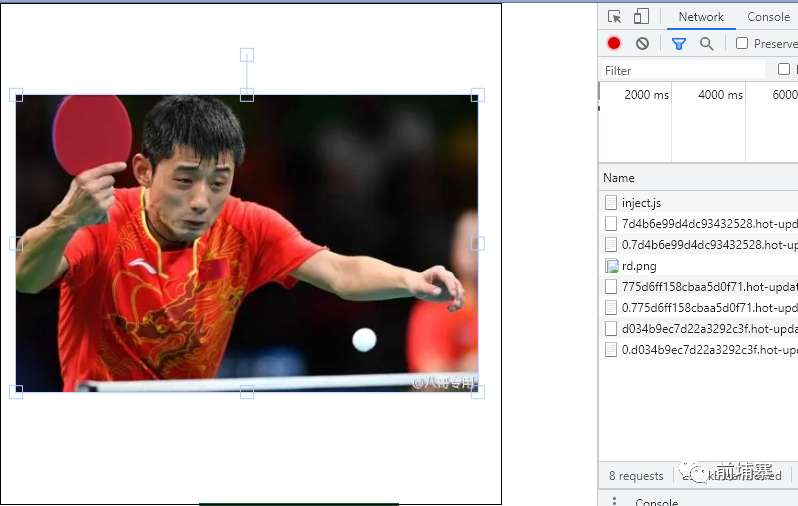Viewport: 798px width, 506px height.
Task: Click the middle-left image resize handle
Action: point(16,243)
